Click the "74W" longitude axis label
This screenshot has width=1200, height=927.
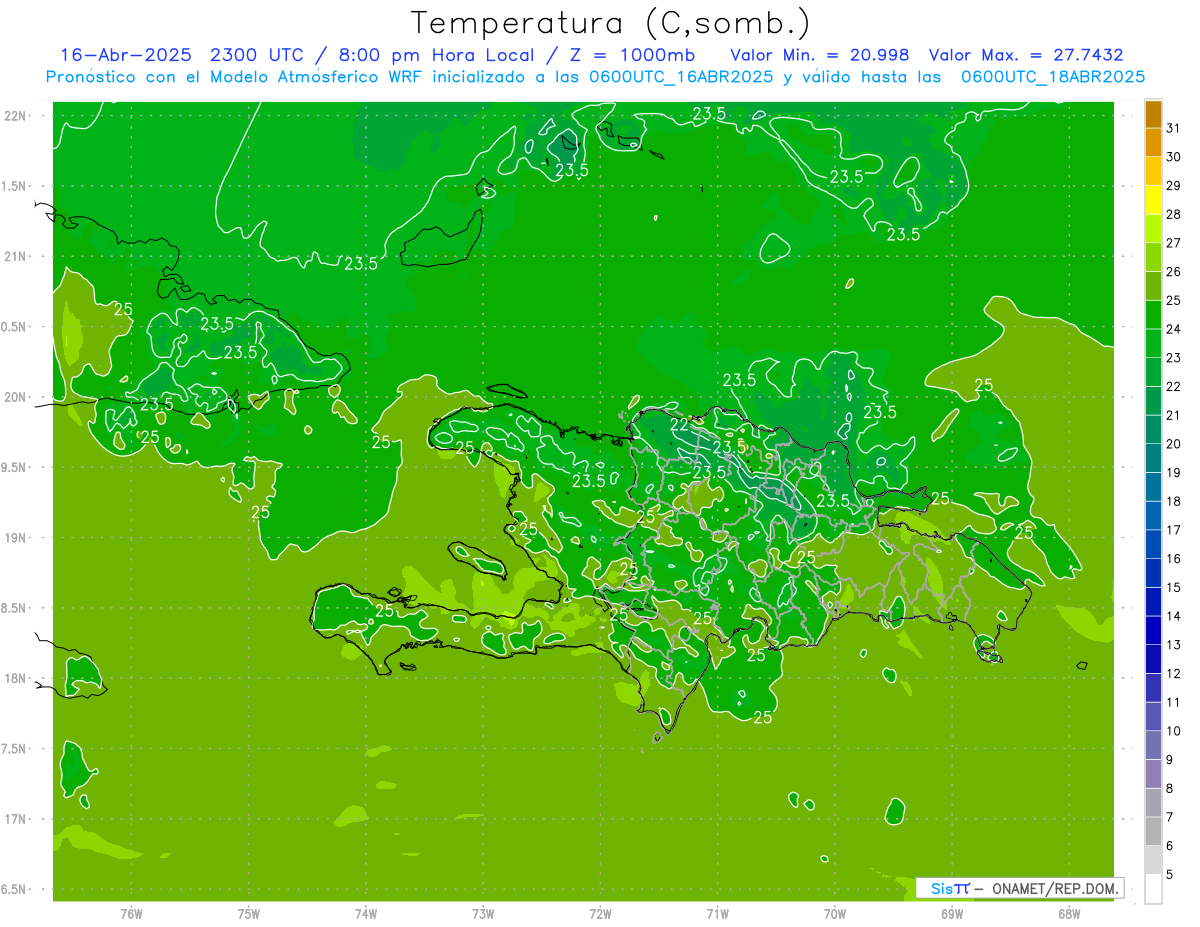click(x=366, y=914)
